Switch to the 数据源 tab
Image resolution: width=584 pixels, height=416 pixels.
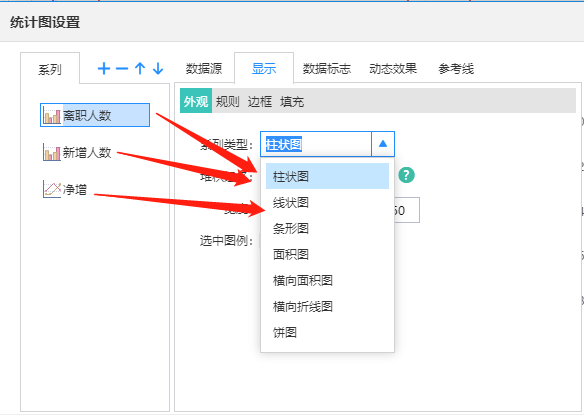tap(204, 69)
